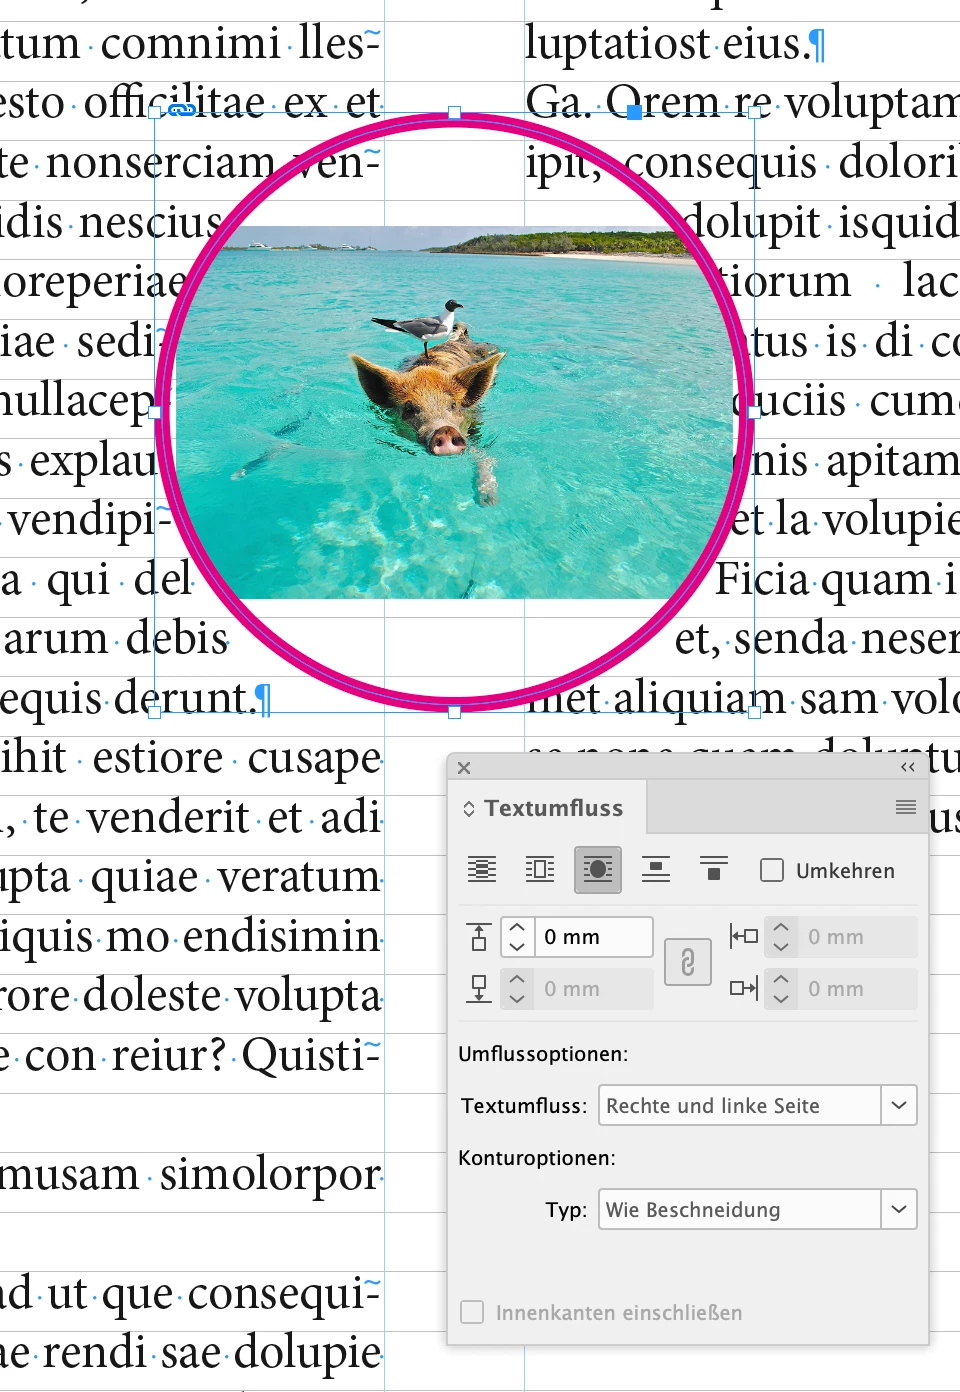Click the Innenkanten einschließen checkbox

[472, 1312]
